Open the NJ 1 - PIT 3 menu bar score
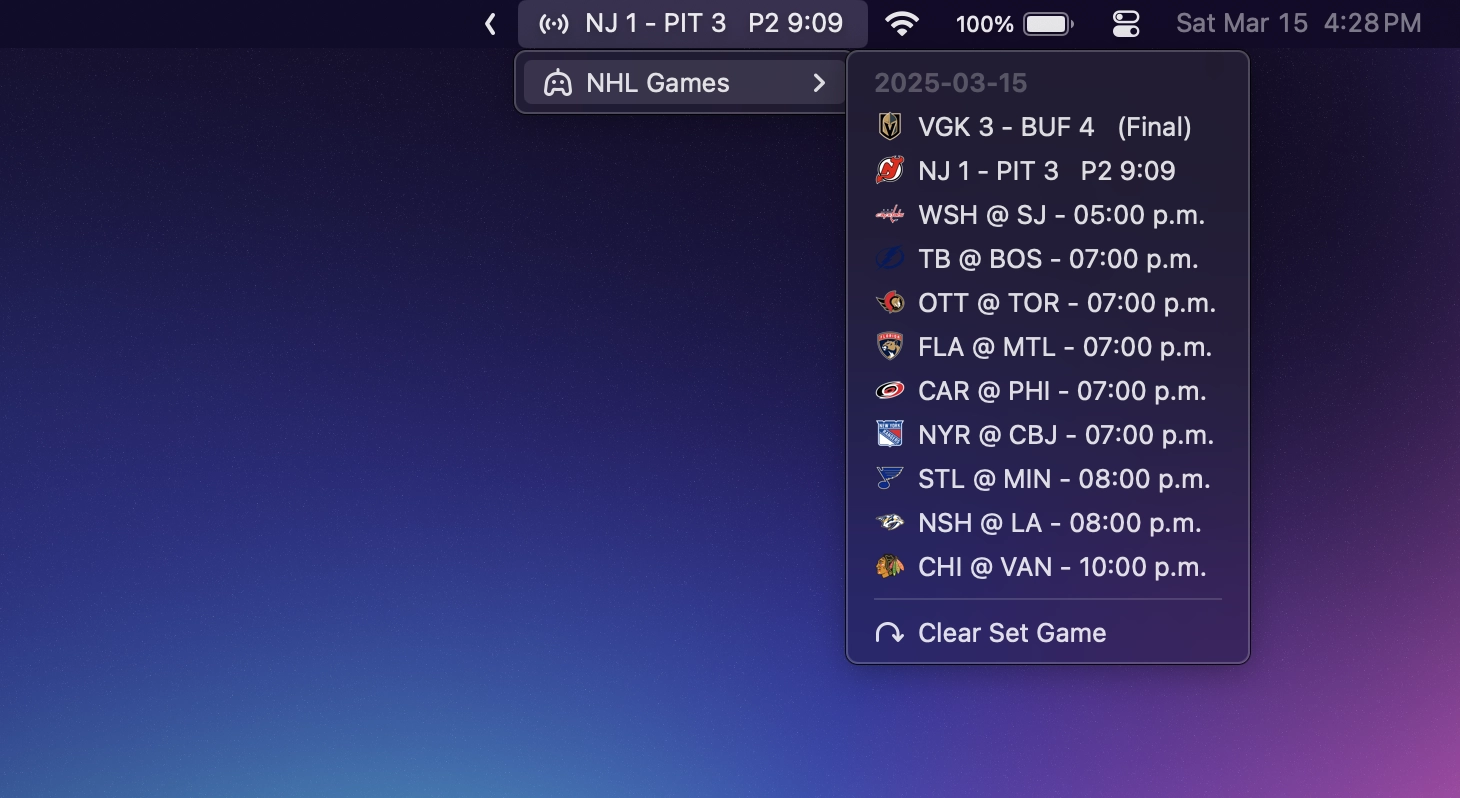Screen dimensions: 1460x798 (692, 24)
